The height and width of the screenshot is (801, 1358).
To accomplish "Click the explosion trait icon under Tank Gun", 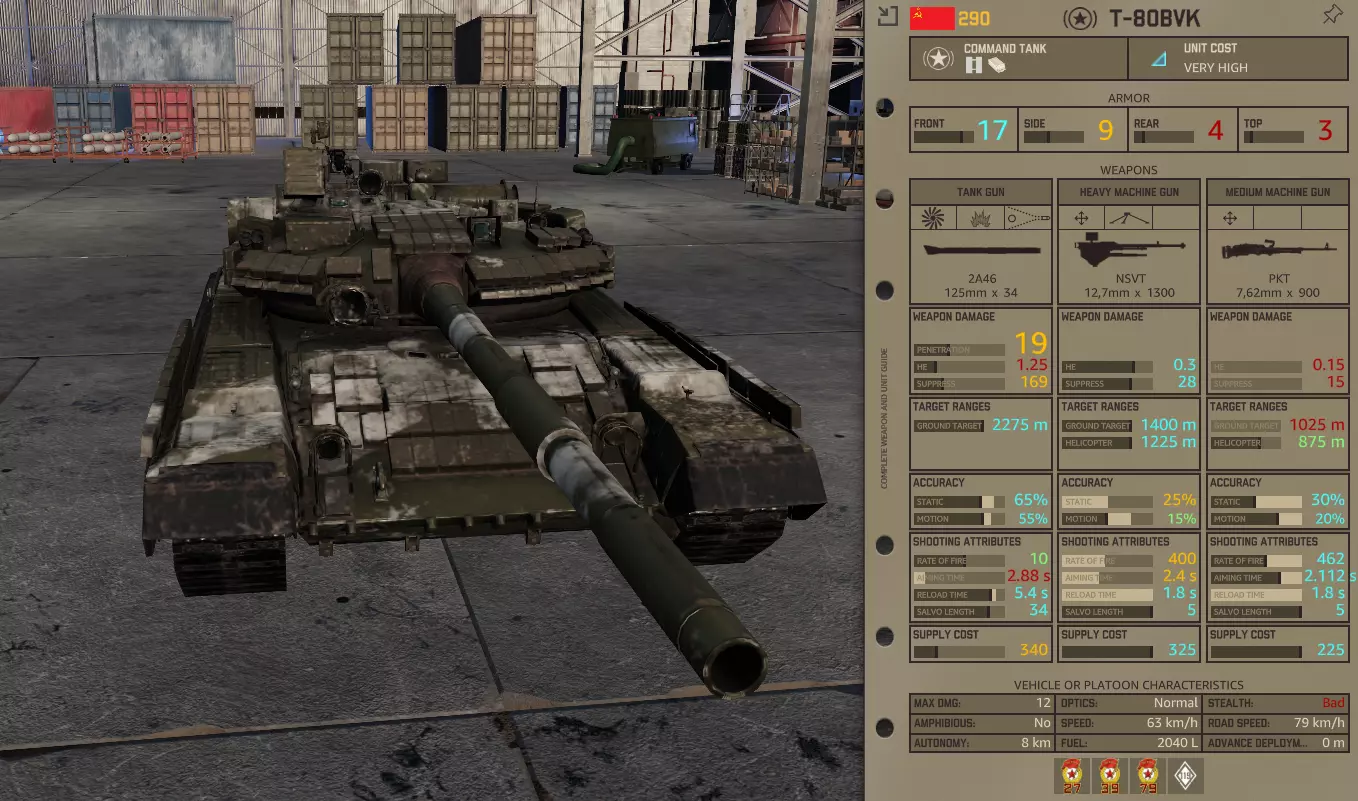I will point(980,217).
